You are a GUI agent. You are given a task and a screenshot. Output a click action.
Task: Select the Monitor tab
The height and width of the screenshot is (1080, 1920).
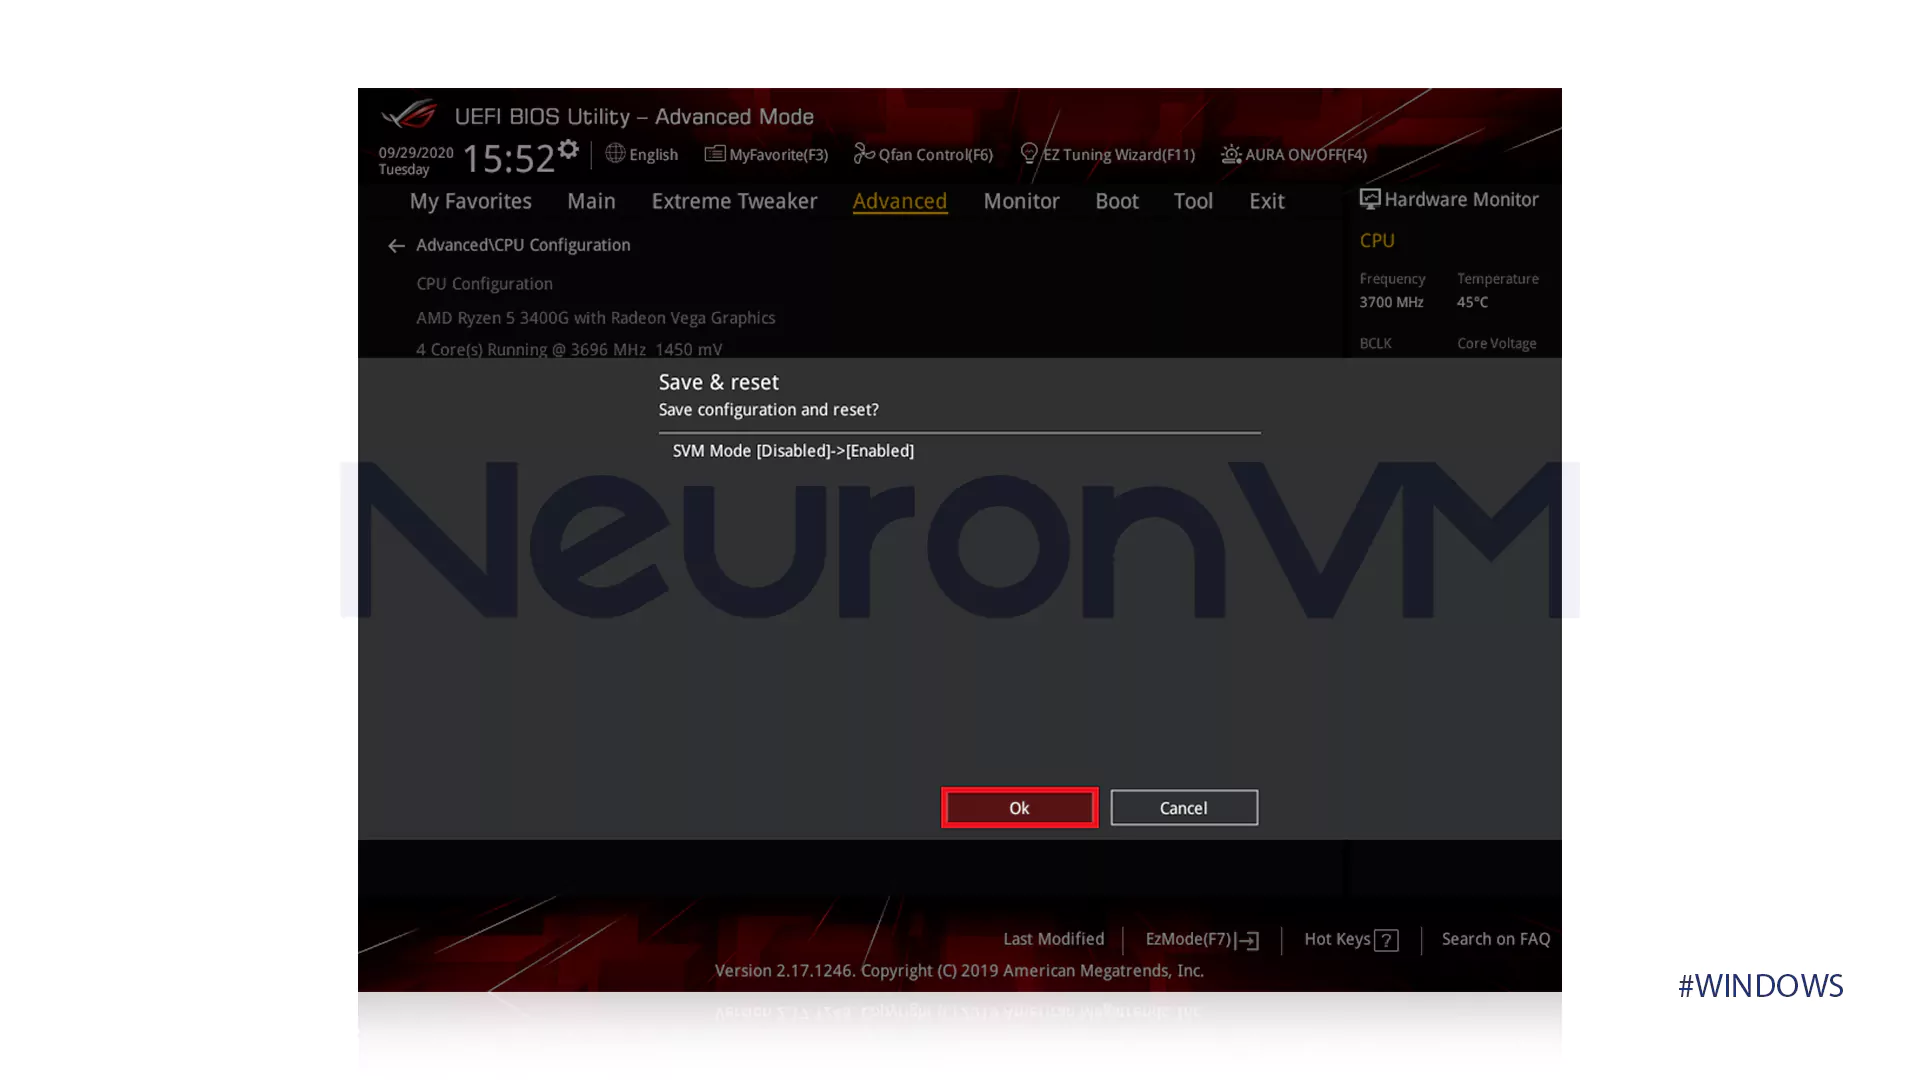[1021, 200]
